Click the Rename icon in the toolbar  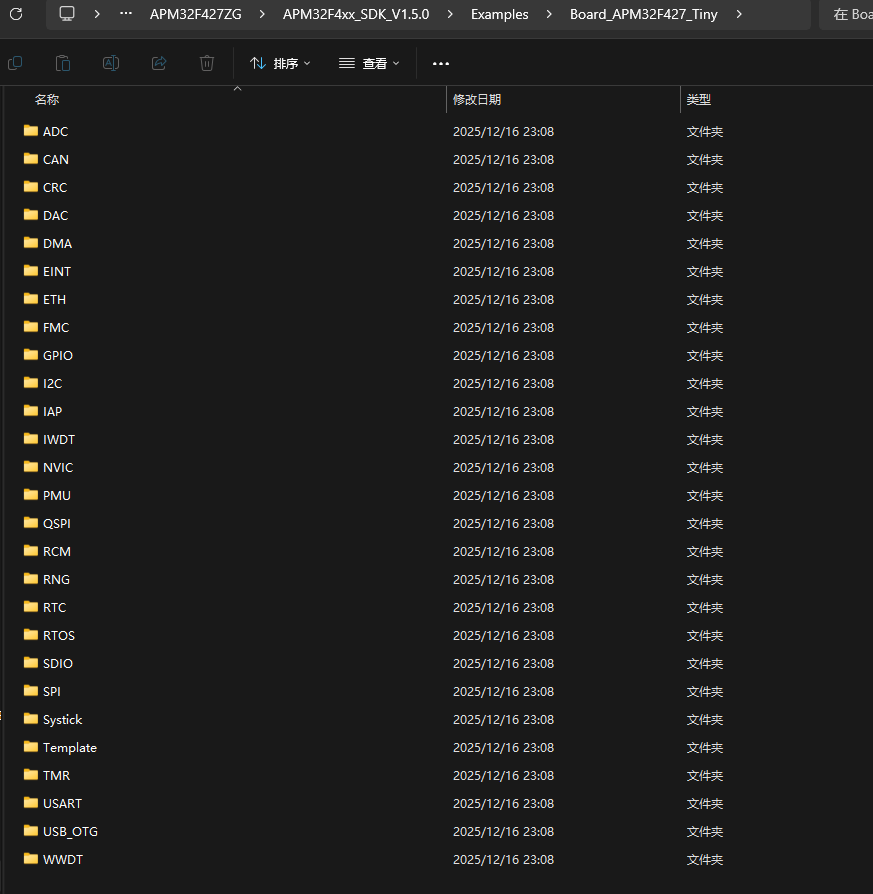point(111,63)
